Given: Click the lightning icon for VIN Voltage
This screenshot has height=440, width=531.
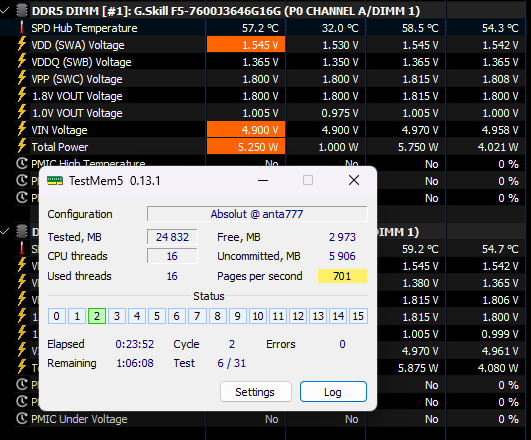Looking at the screenshot, I should pyautogui.click(x=22, y=129).
